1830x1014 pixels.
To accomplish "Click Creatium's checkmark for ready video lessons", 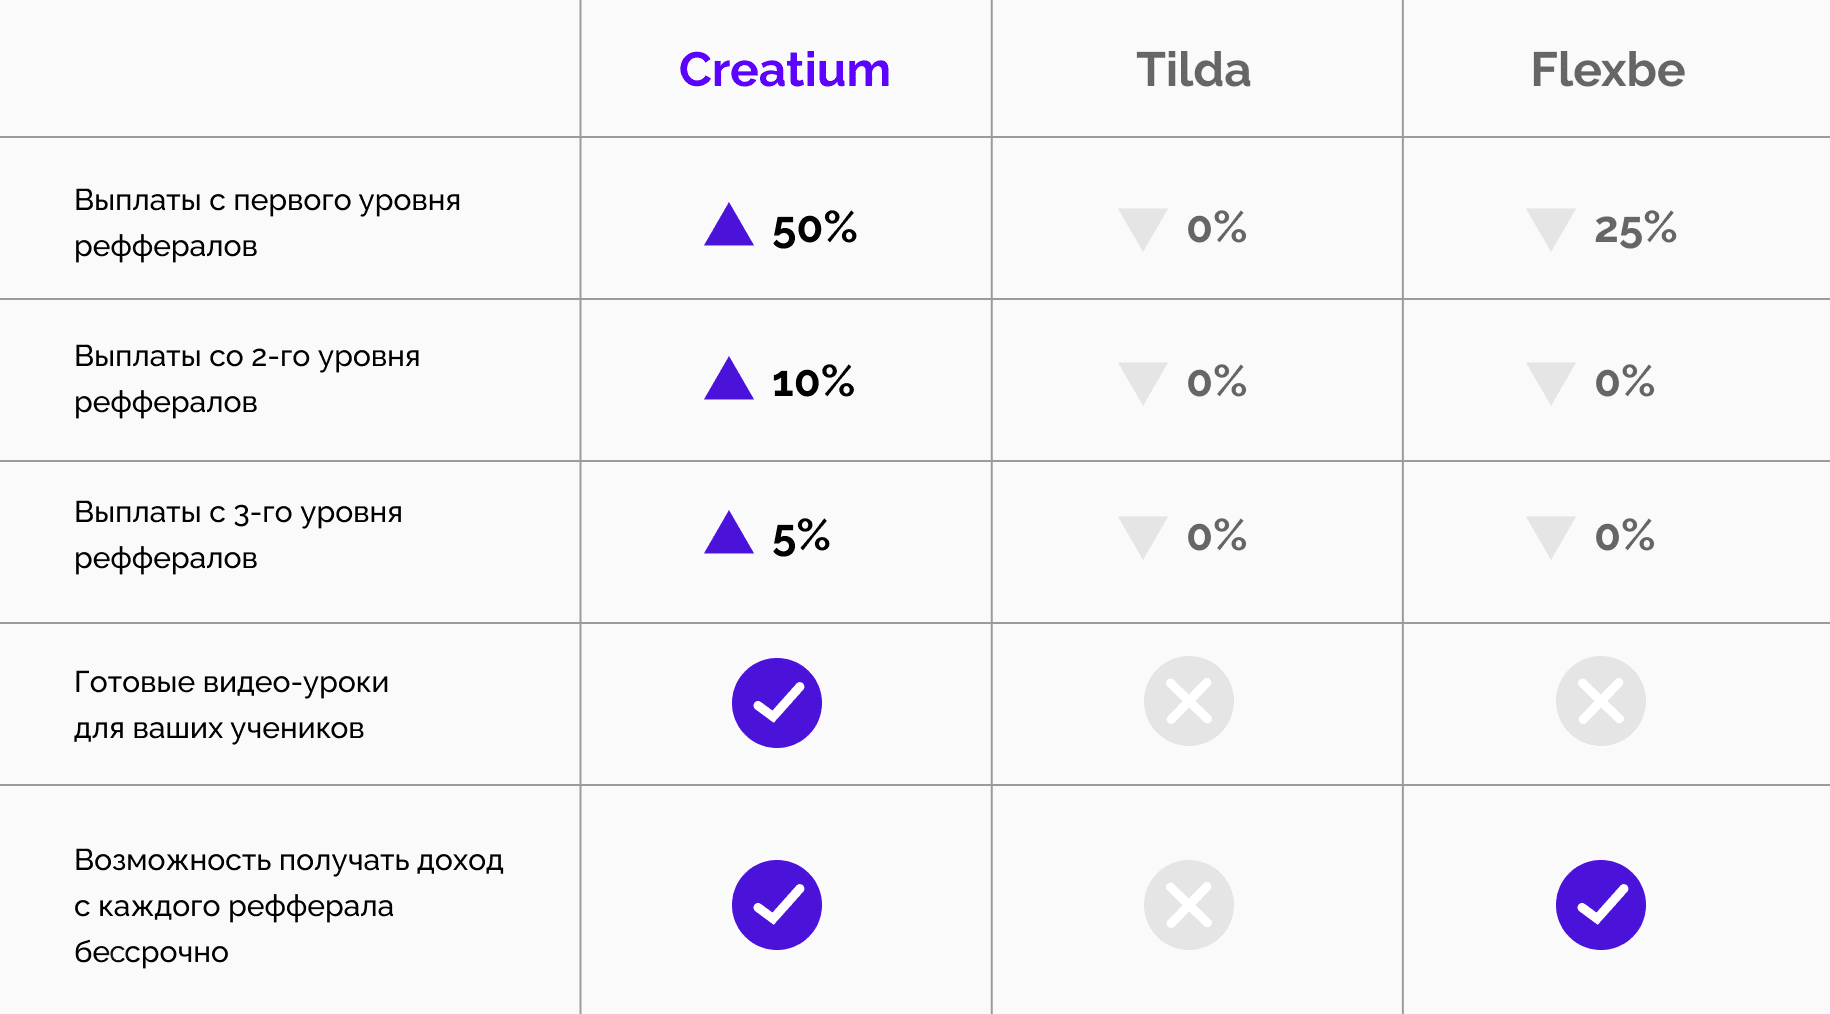I will (x=777, y=702).
